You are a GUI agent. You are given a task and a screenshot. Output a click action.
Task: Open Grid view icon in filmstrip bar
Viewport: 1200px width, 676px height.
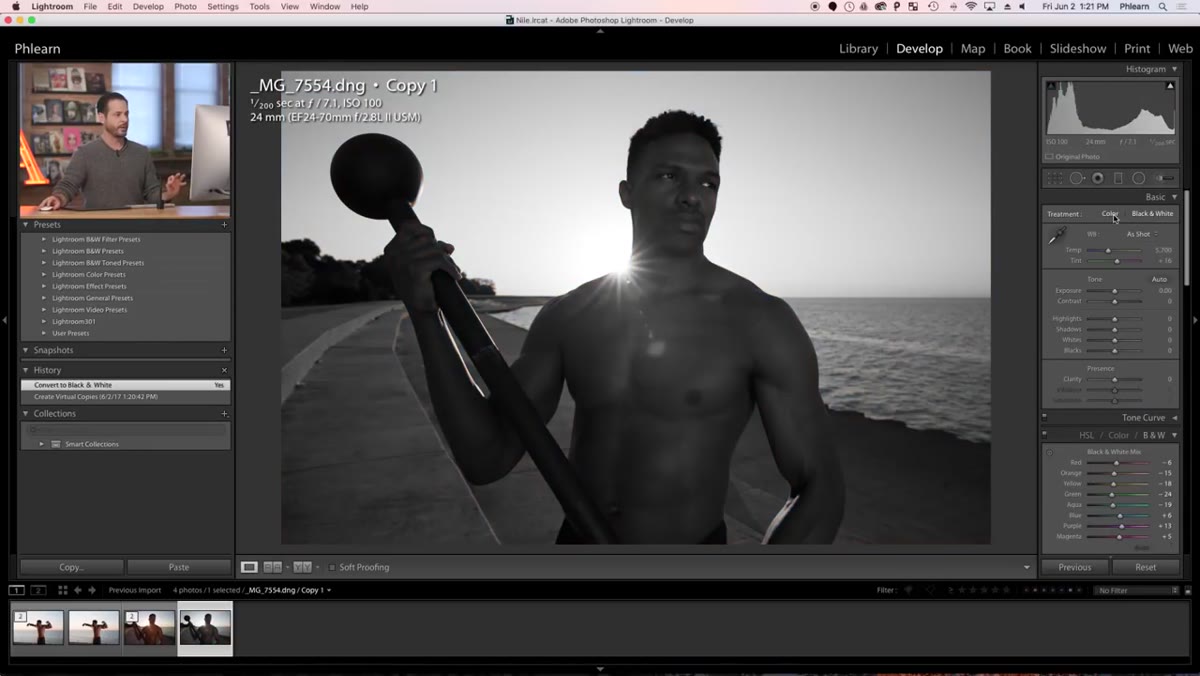62,590
